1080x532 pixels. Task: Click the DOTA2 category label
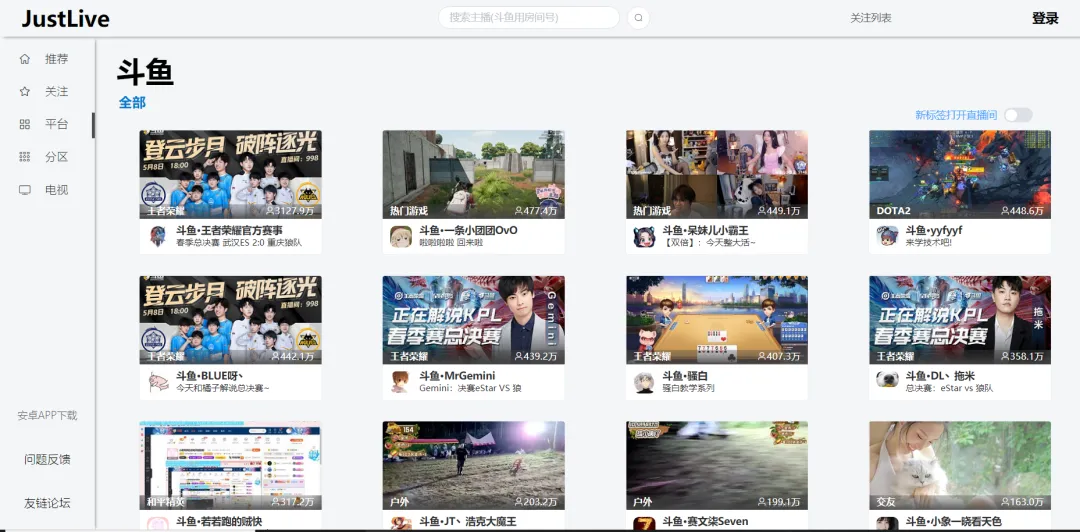pyautogui.click(x=893, y=211)
